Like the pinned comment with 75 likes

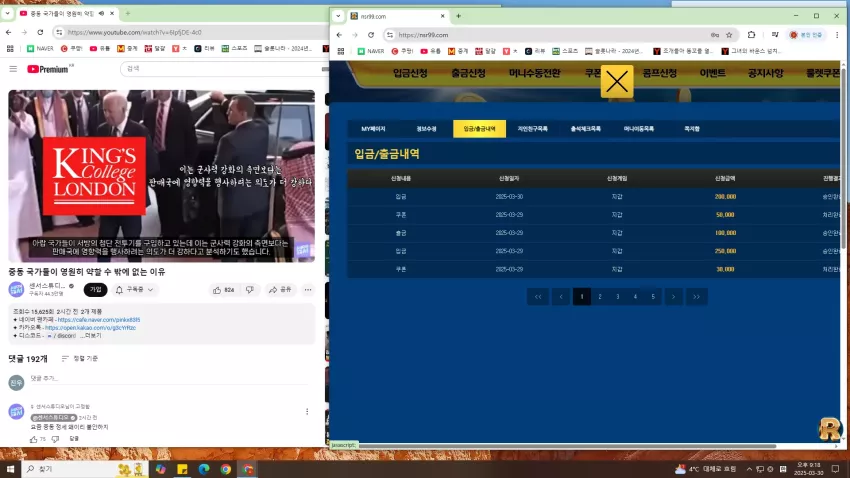(x=34, y=439)
